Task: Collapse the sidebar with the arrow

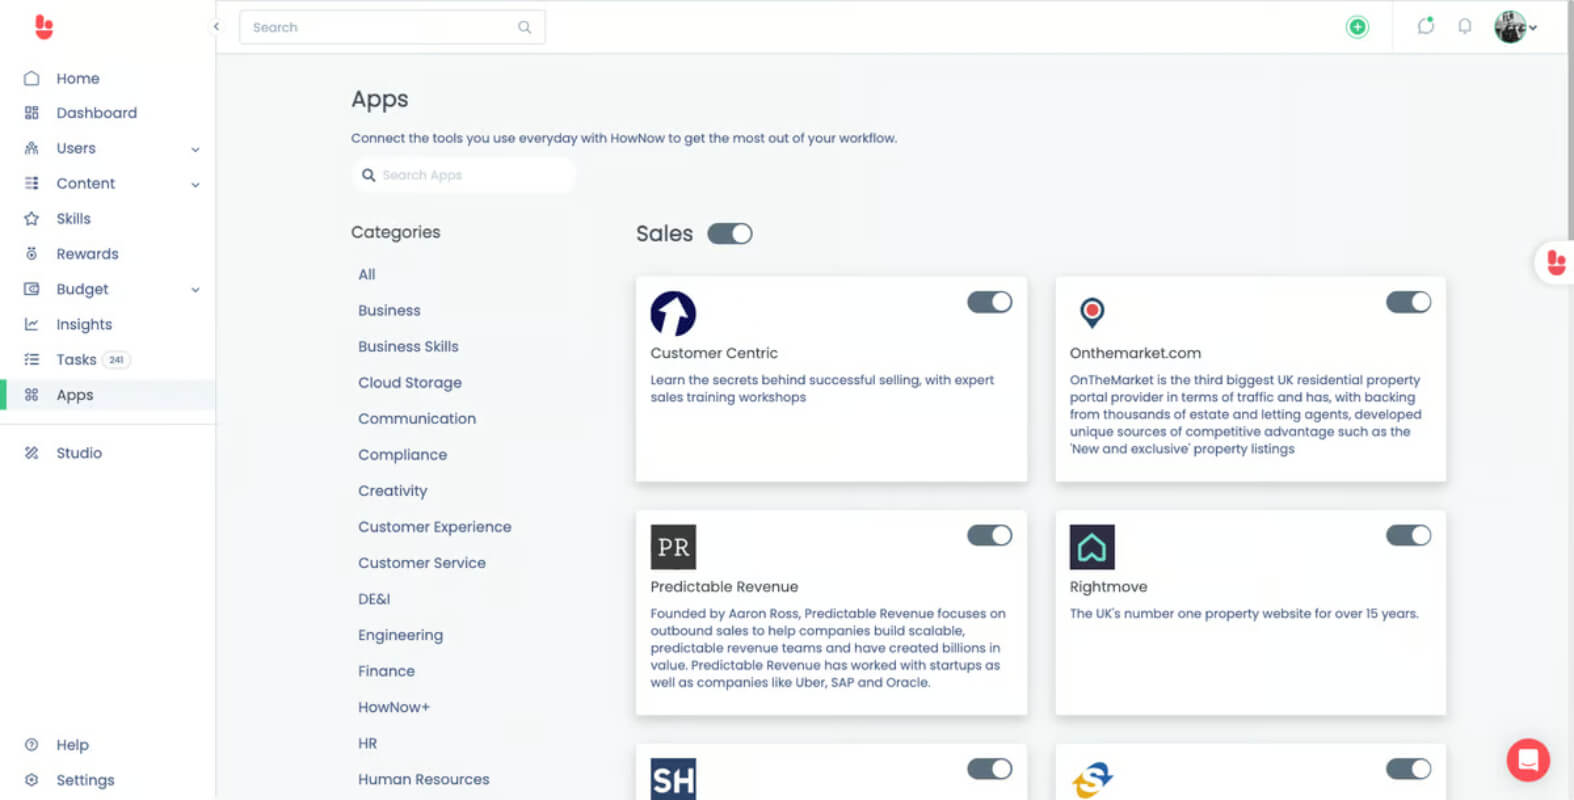Action: pyautogui.click(x=216, y=27)
